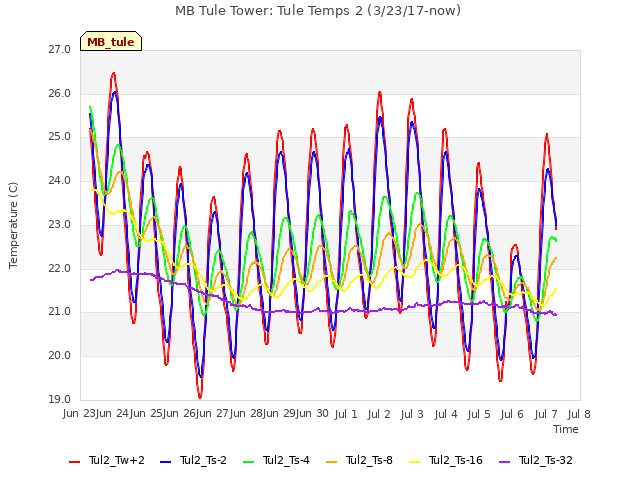Select the Tul2_Ts-16 legend label

(456, 460)
